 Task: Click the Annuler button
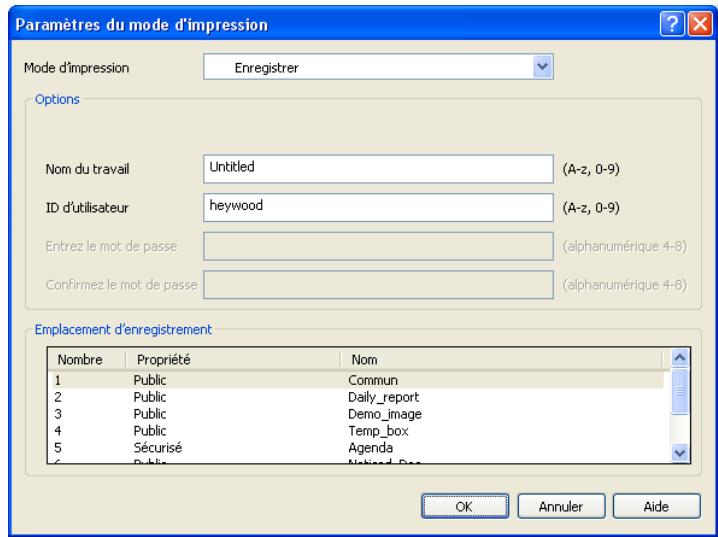[561, 506]
